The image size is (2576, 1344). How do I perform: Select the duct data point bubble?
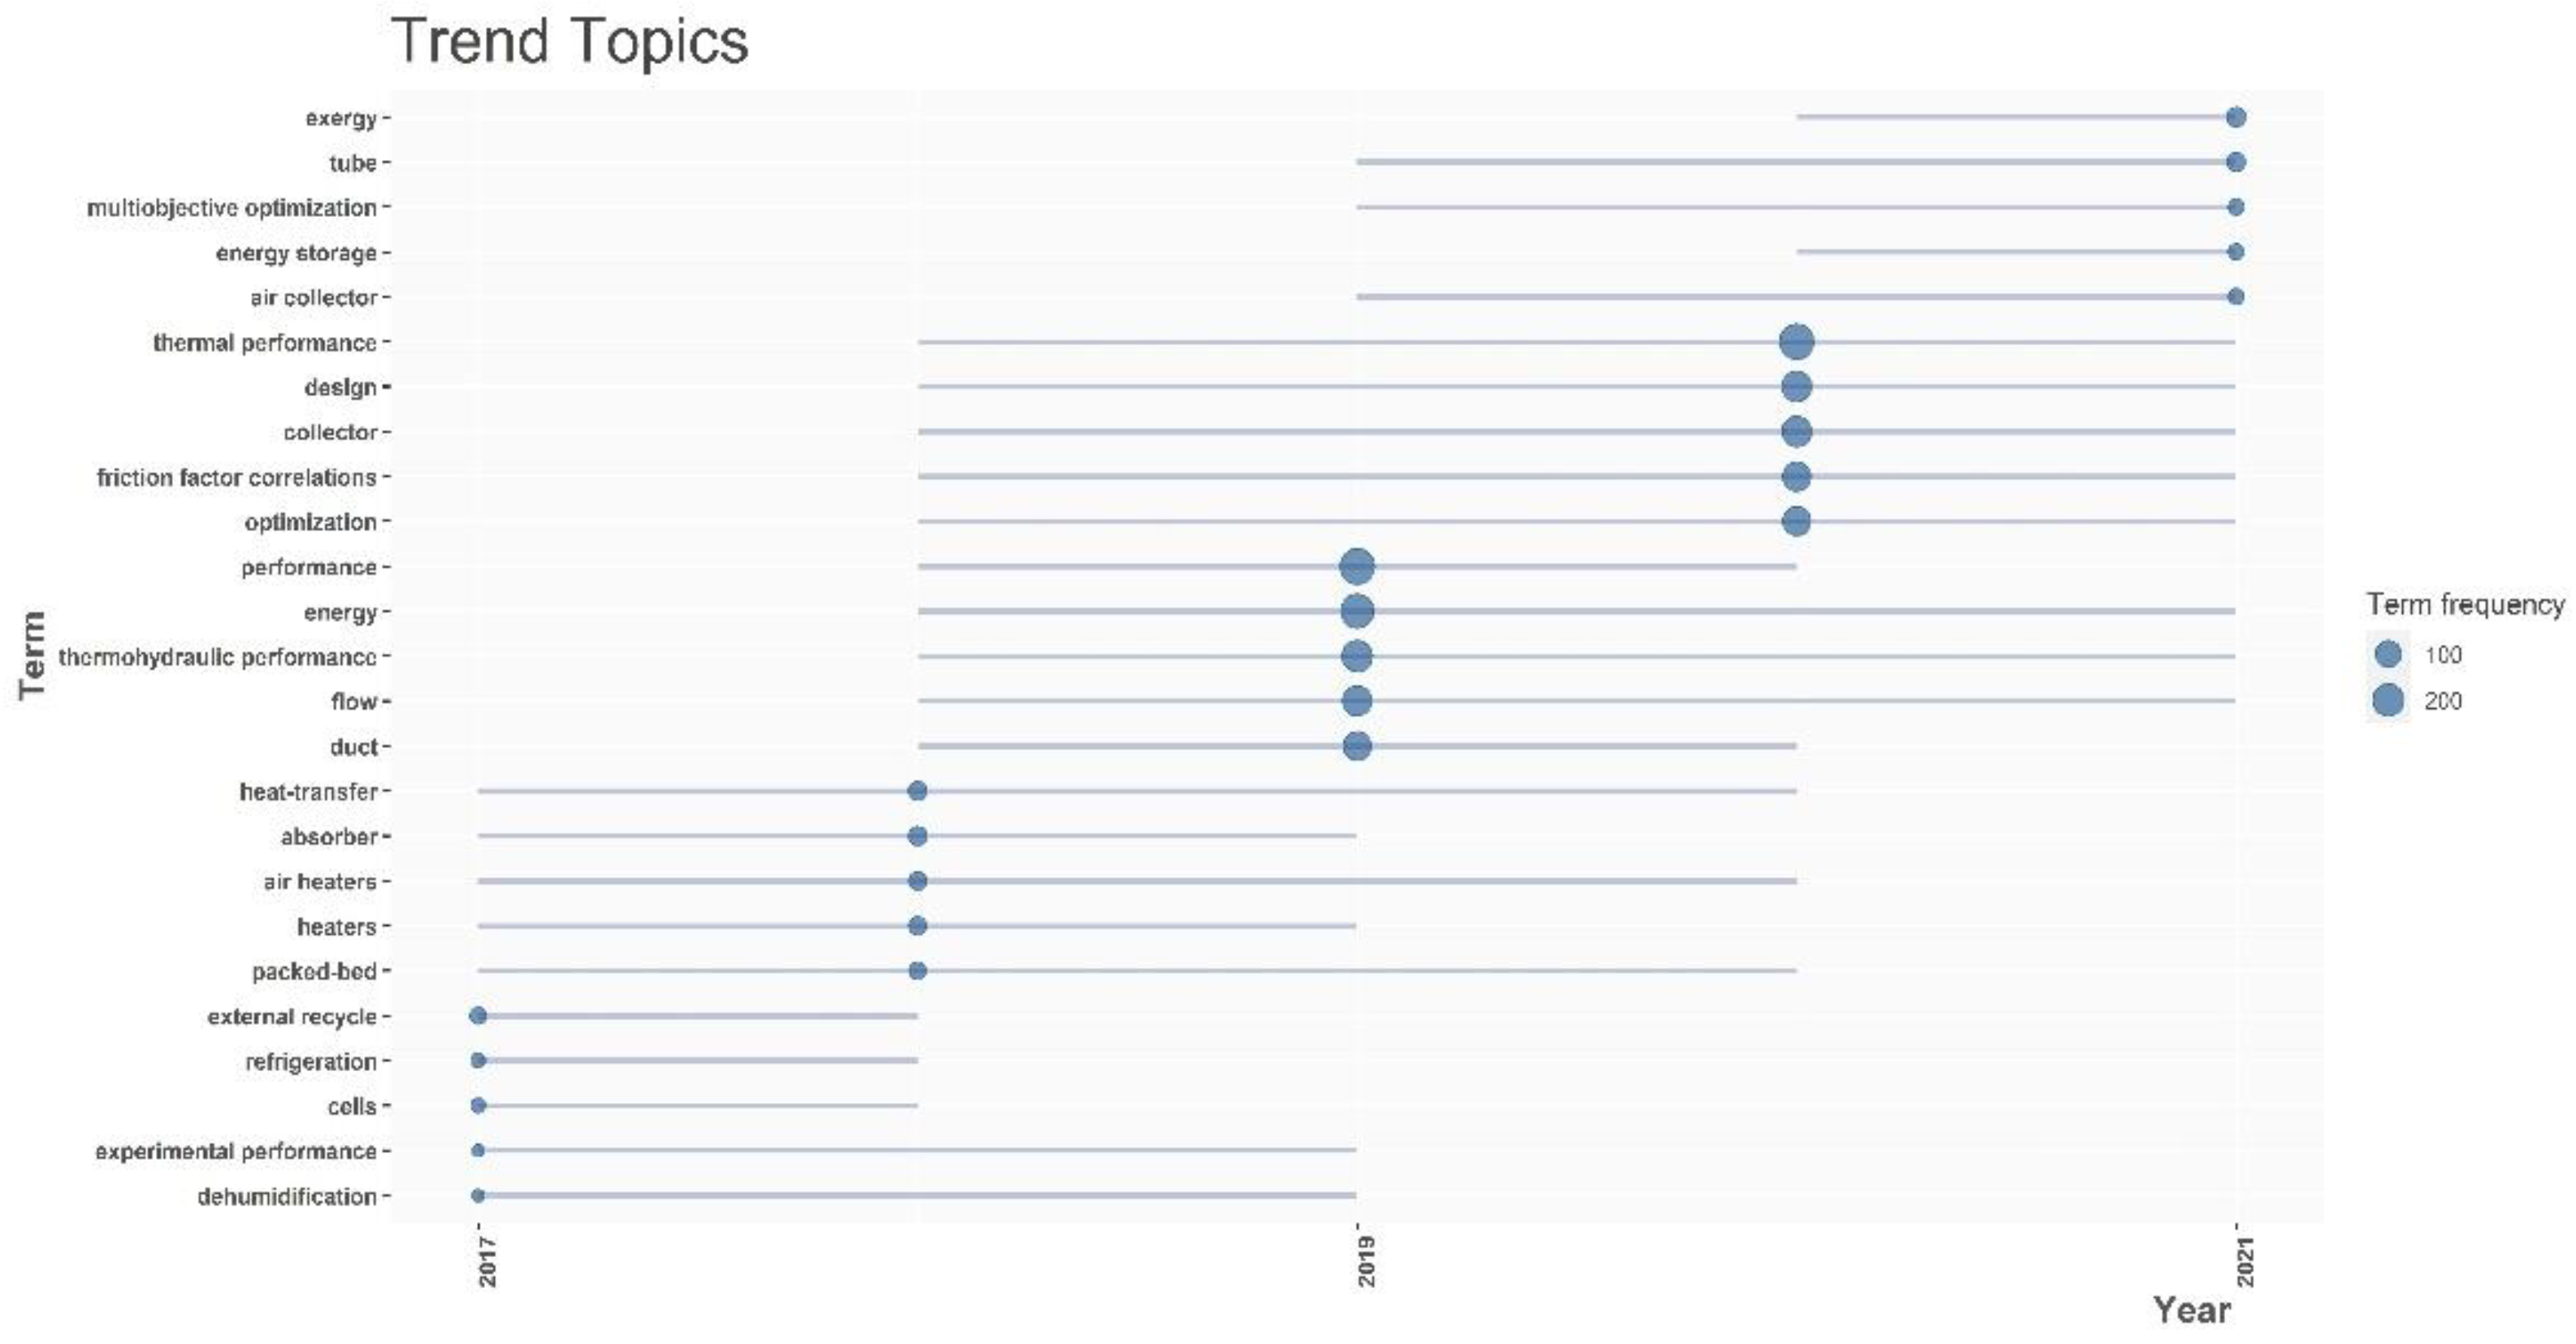[x=1356, y=746]
